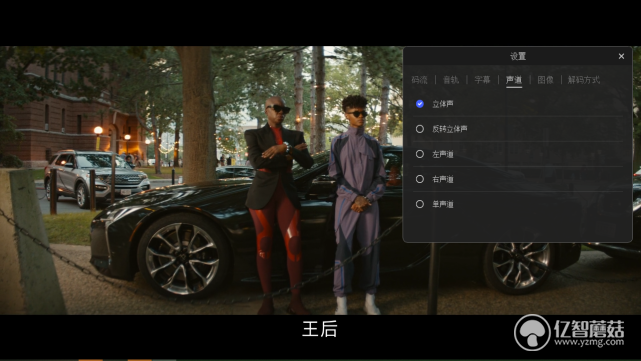The height and width of the screenshot is (361, 641).
Task: Click the 反转立体声 option label text
Action: pos(450,129)
